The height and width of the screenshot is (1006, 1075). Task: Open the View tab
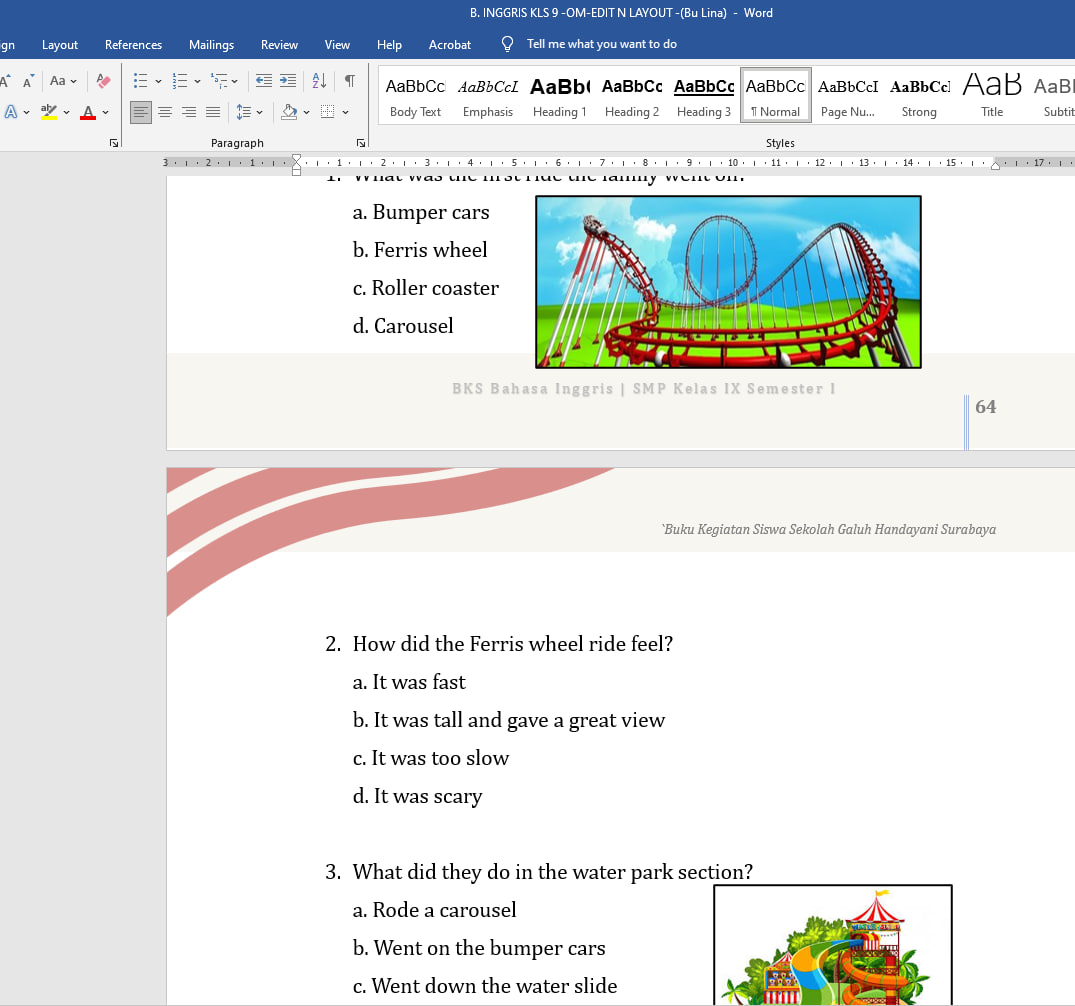(x=337, y=45)
